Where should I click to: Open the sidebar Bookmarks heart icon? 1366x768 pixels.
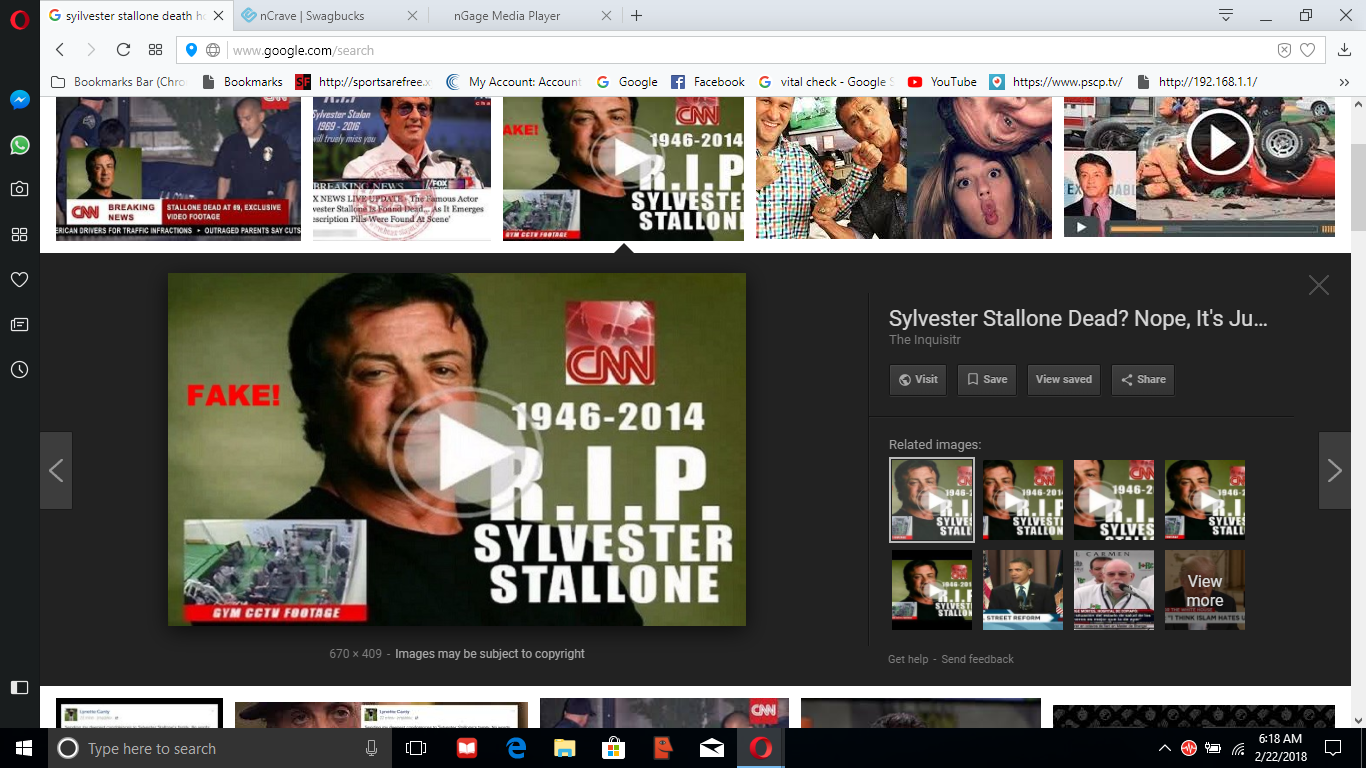pos(19,280)
